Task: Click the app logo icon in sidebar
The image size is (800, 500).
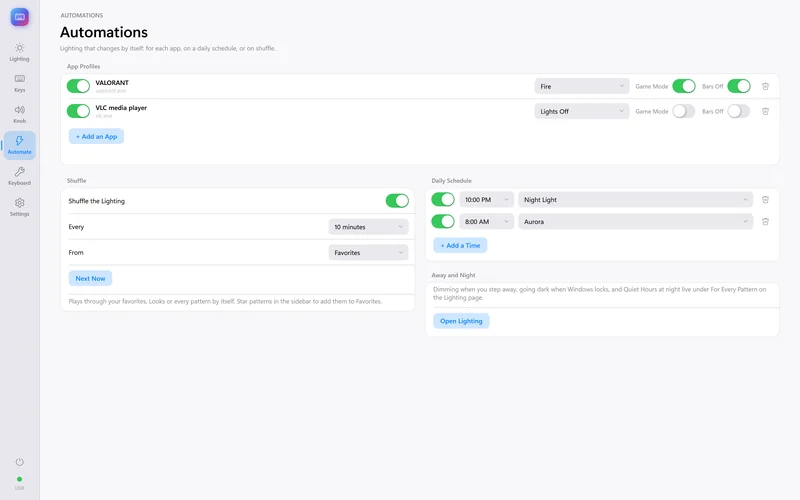Action: point(19,17)
